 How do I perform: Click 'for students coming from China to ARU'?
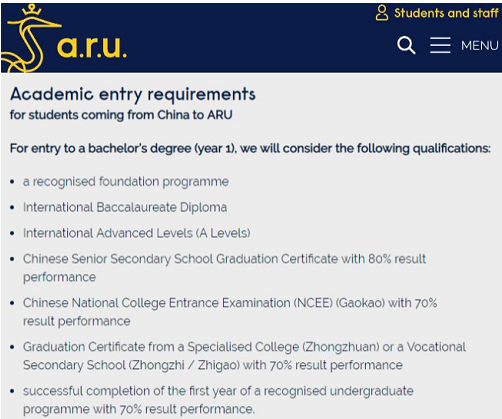(x=121, y=115)
